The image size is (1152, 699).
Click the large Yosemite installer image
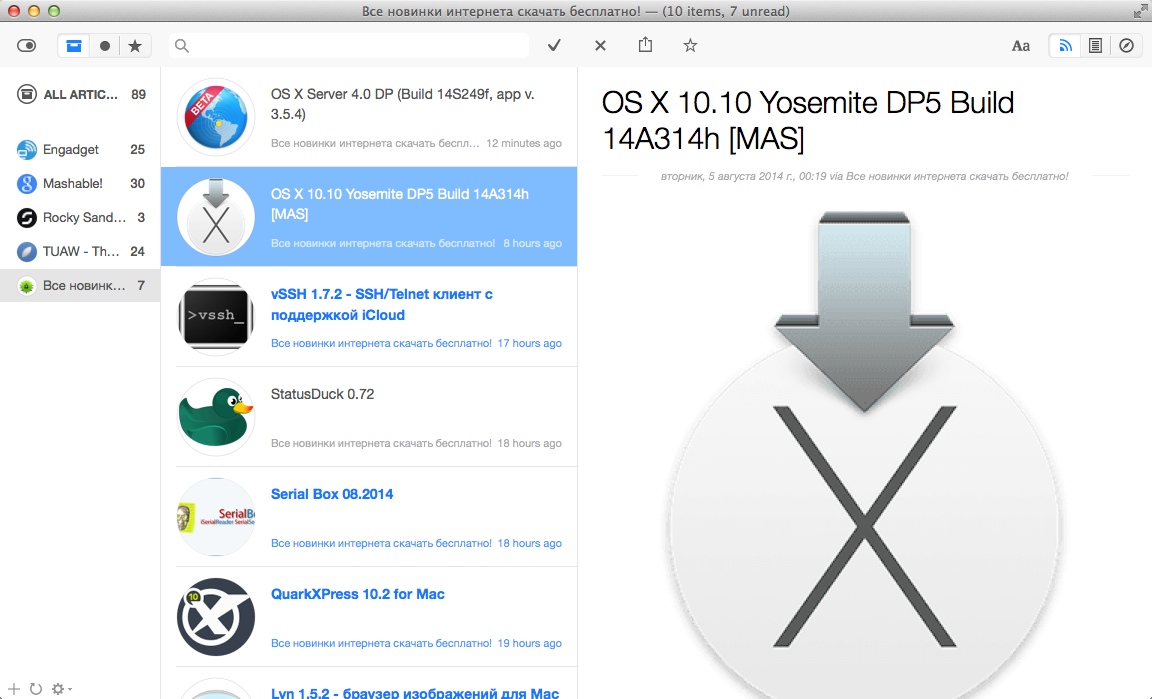pos(865,454)
